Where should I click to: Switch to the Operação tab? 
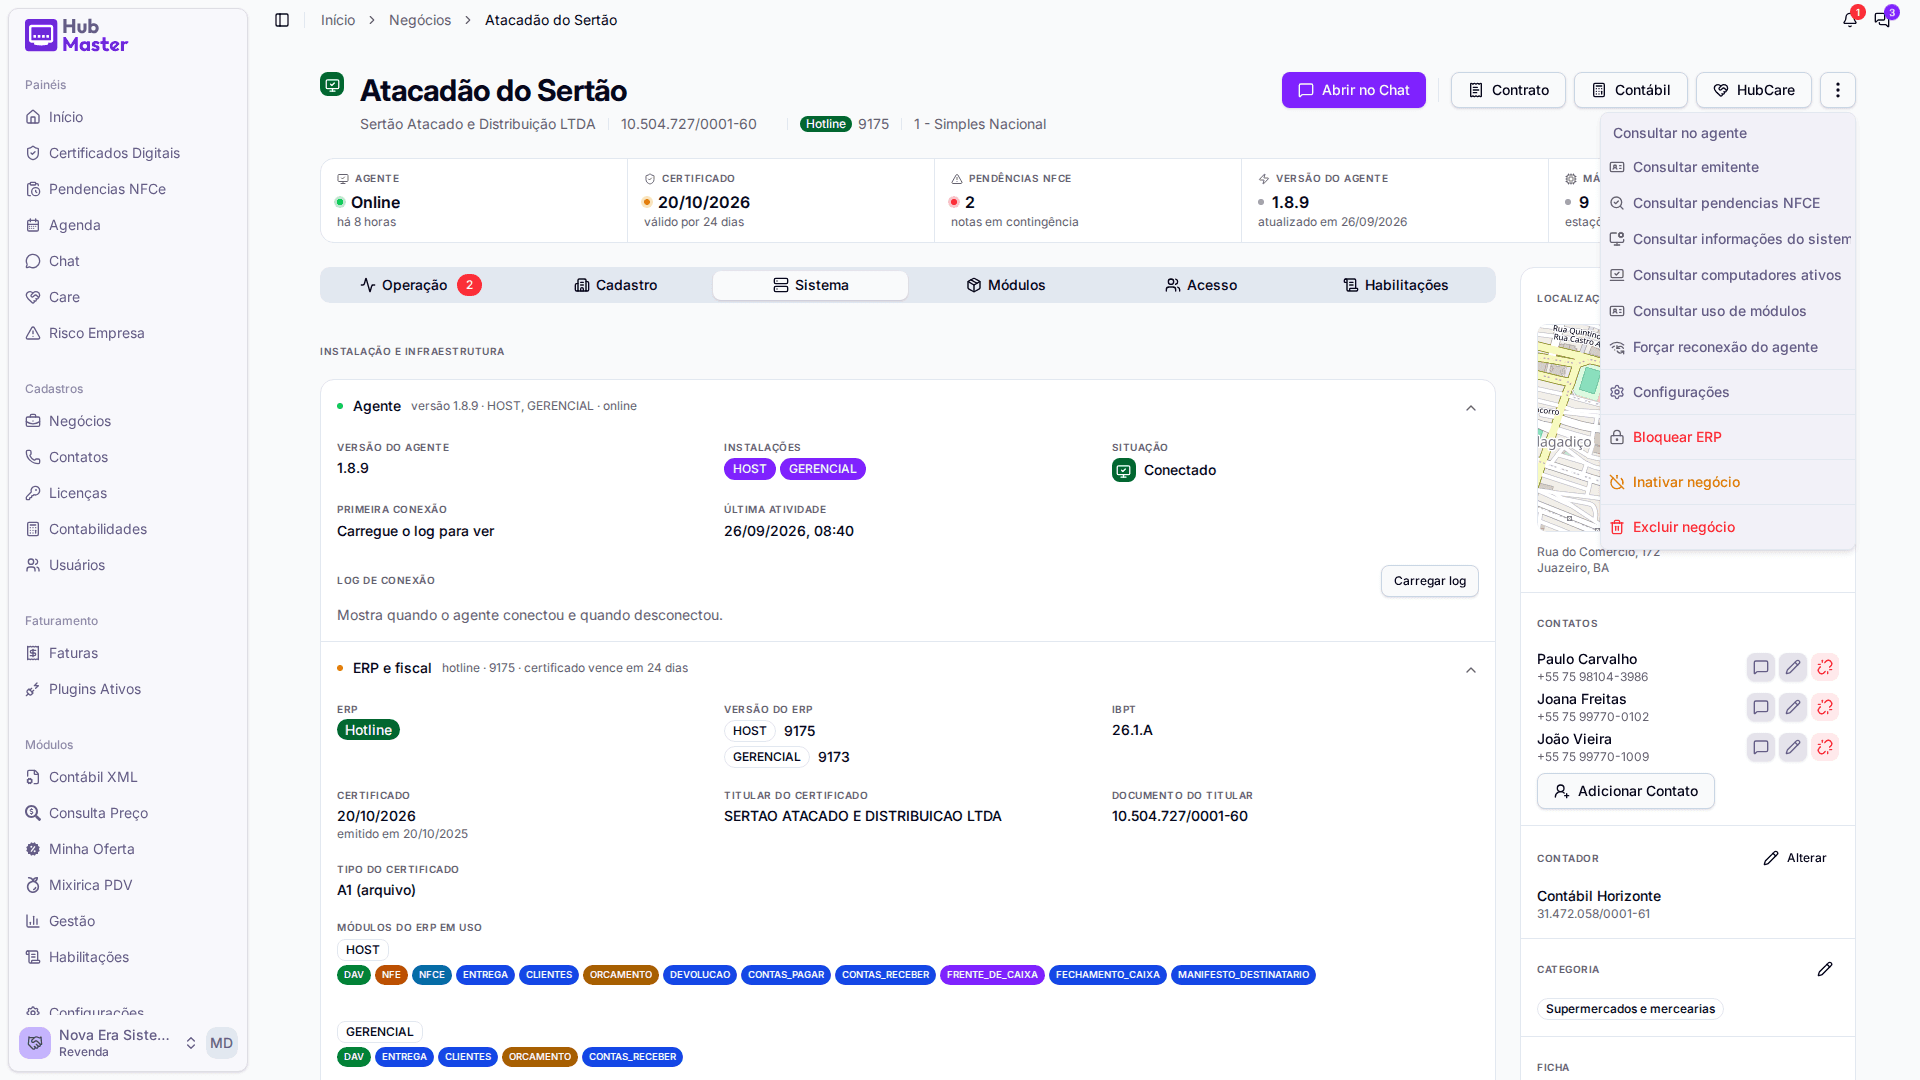tap(420, 285)
